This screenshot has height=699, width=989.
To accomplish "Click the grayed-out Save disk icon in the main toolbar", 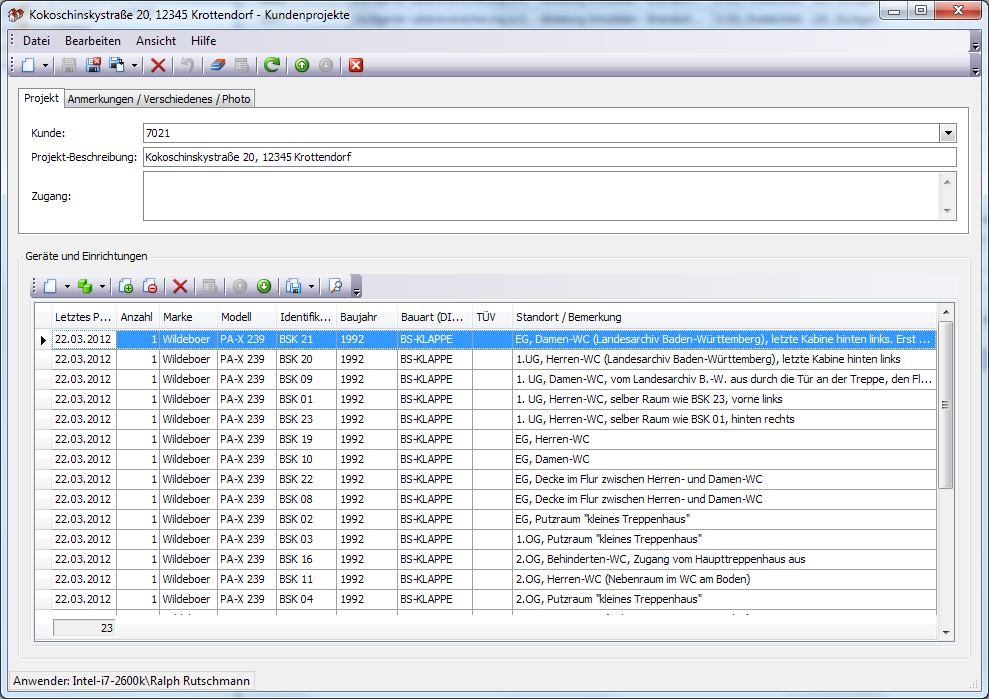I will point(69,65).
